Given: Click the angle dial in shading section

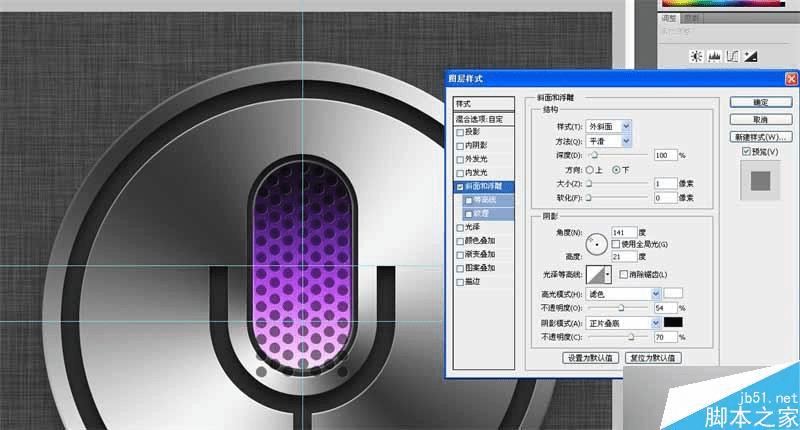Looking at the screenshot, I should 596,244.
